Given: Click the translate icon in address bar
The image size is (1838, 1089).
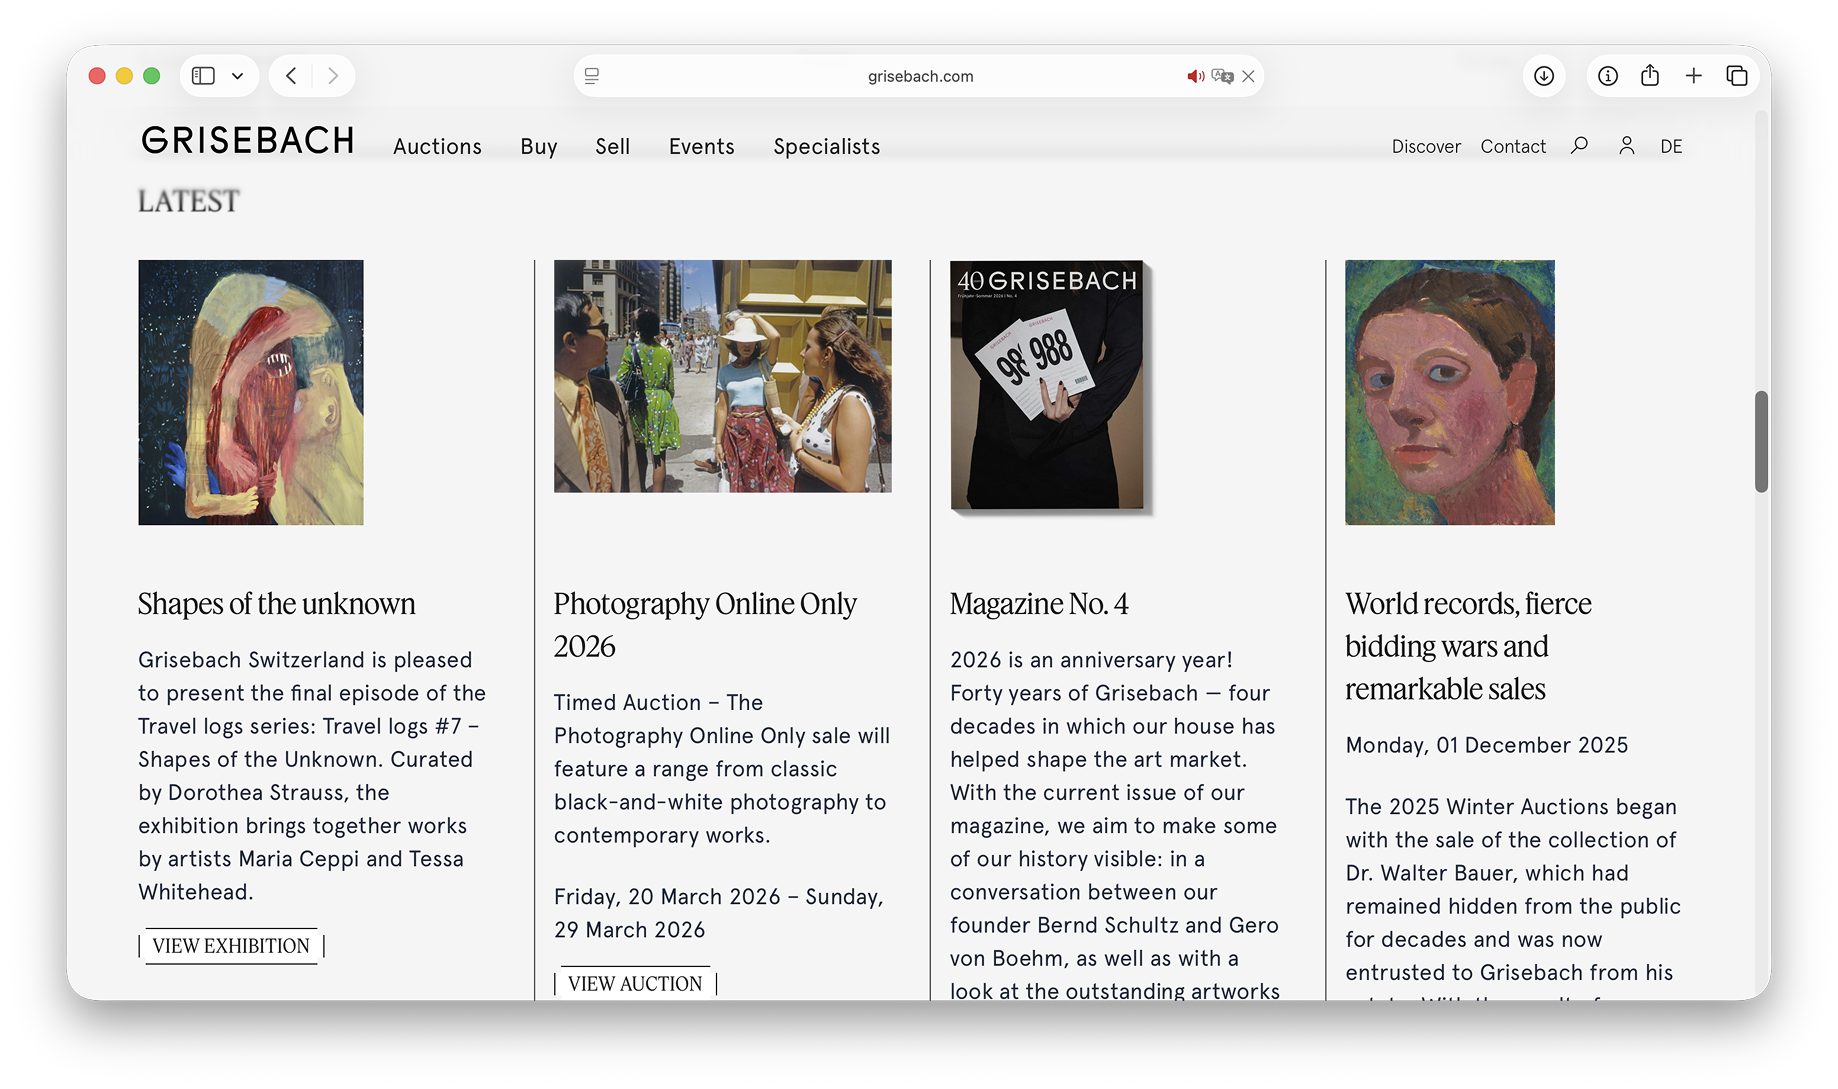Looking at the screenshot, I should (1222, 76).
